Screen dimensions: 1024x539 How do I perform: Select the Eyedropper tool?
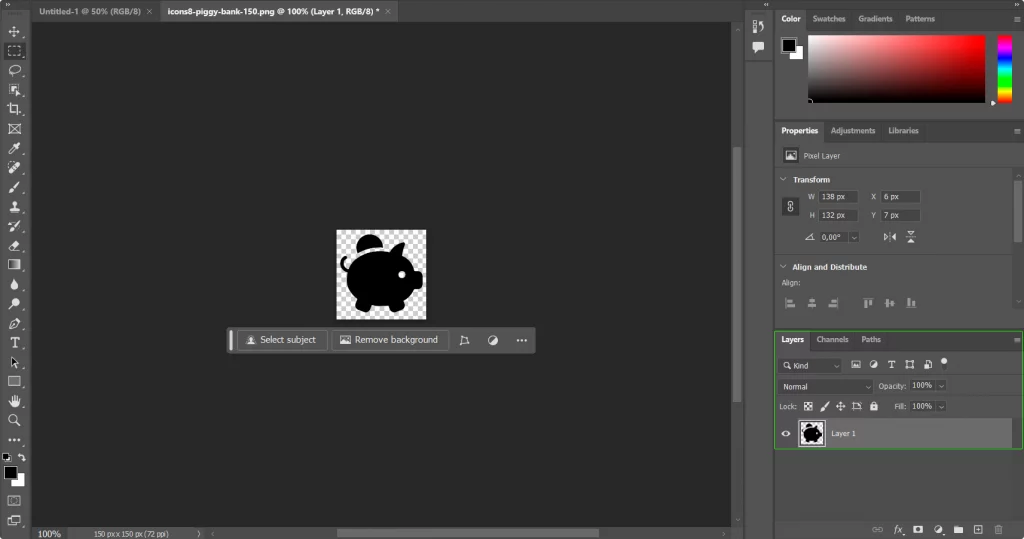[x=14, y=148]
